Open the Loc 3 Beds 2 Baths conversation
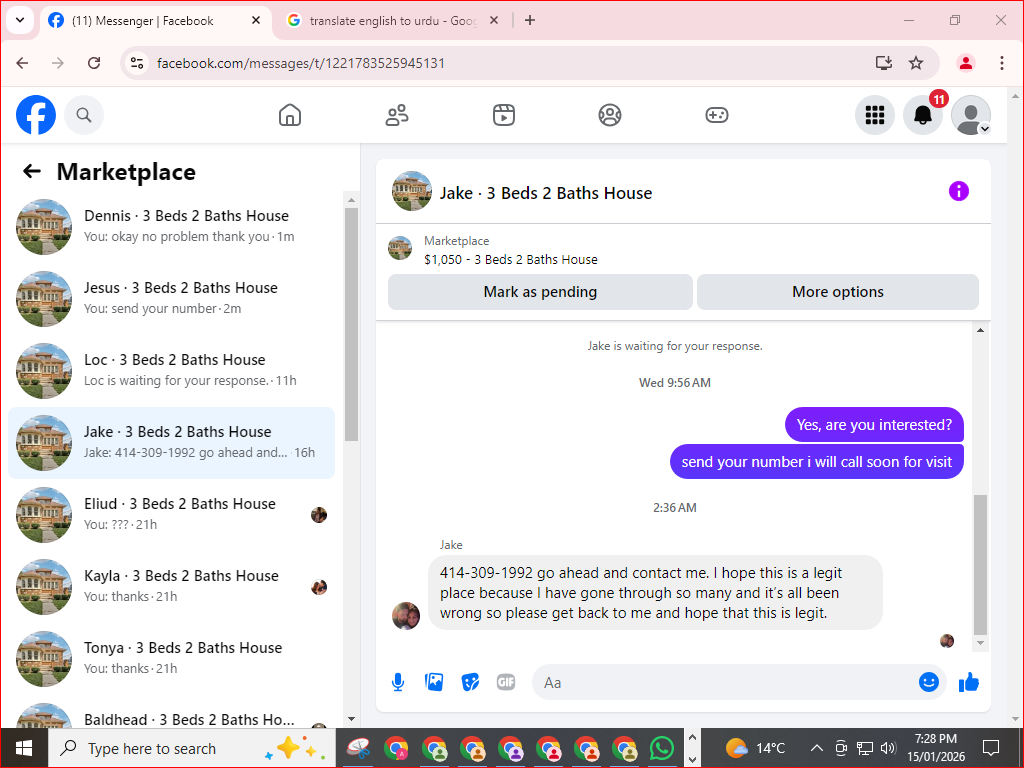 pyautogui.click(x=172, y=370)
